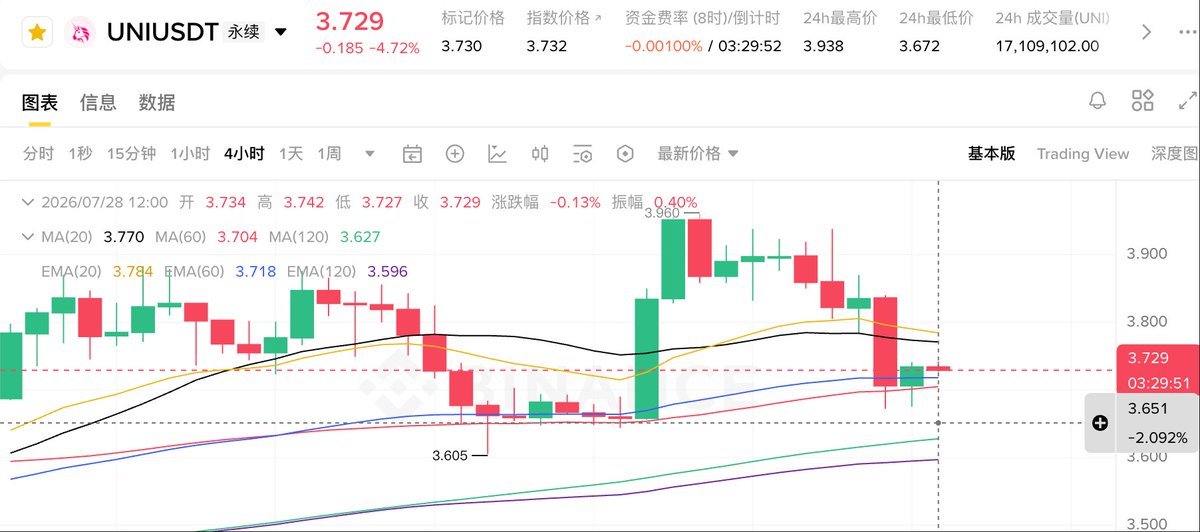
Task: Click the 3.900 price axis label
Action: (x=1147, y=253)
